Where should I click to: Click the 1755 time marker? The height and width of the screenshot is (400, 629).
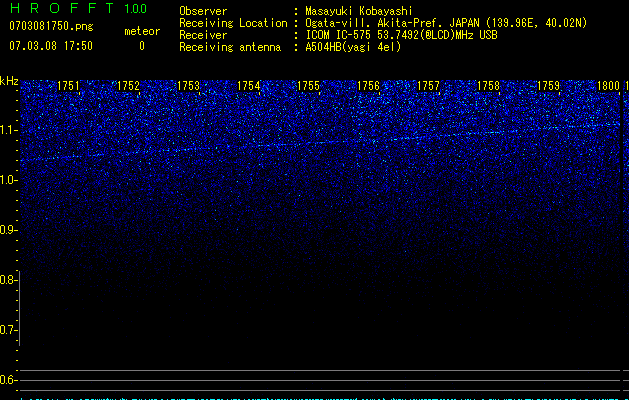point(308,86)
